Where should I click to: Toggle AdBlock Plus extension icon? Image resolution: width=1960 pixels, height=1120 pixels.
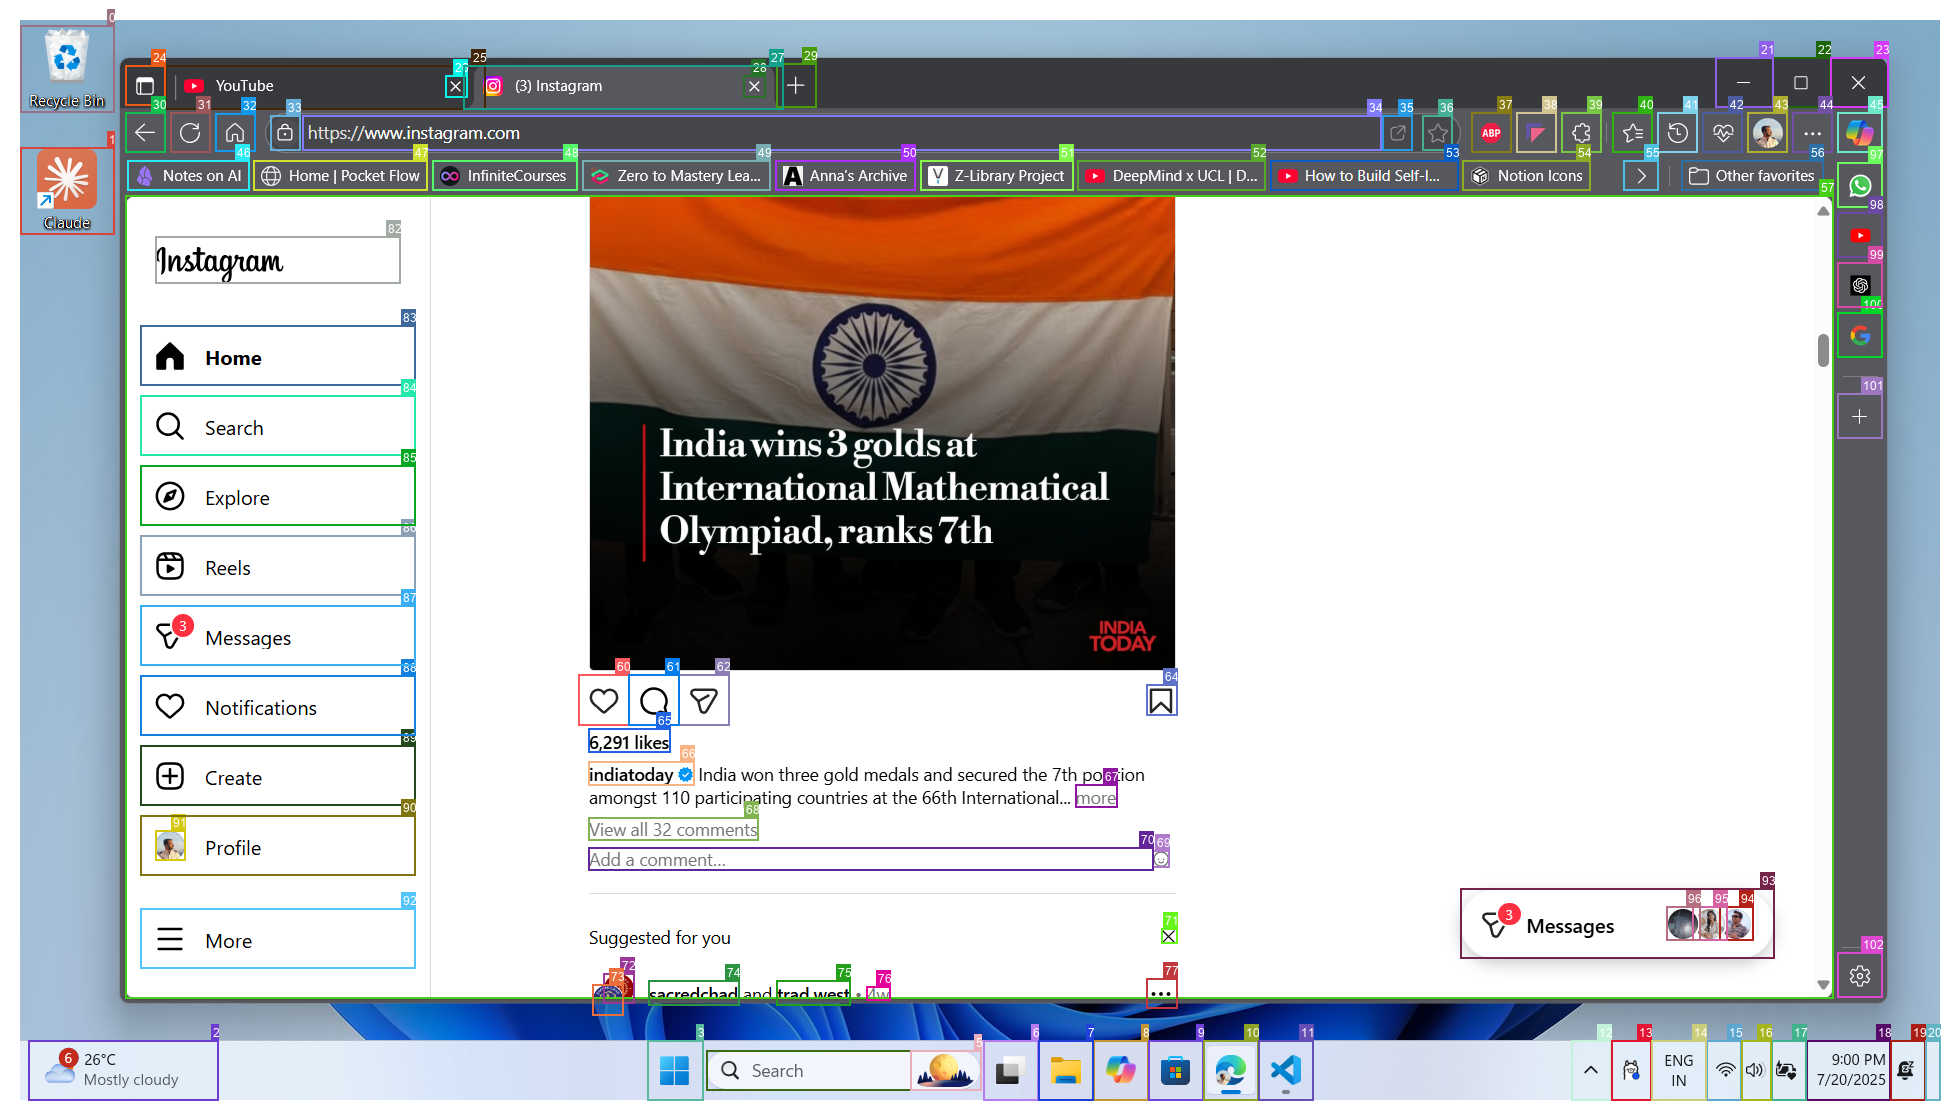1490,133
